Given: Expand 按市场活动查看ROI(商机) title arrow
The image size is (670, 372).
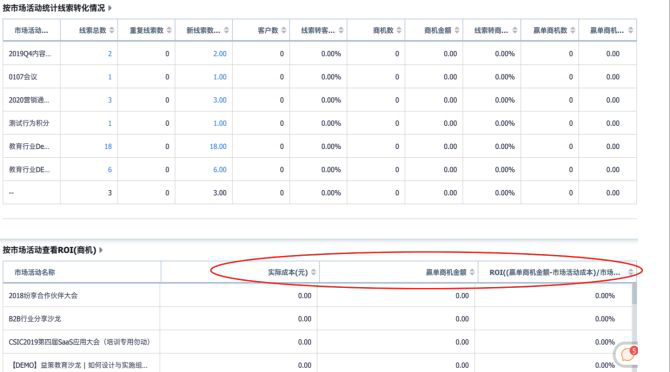Looking at the screenshot, I should coord(101,250).
